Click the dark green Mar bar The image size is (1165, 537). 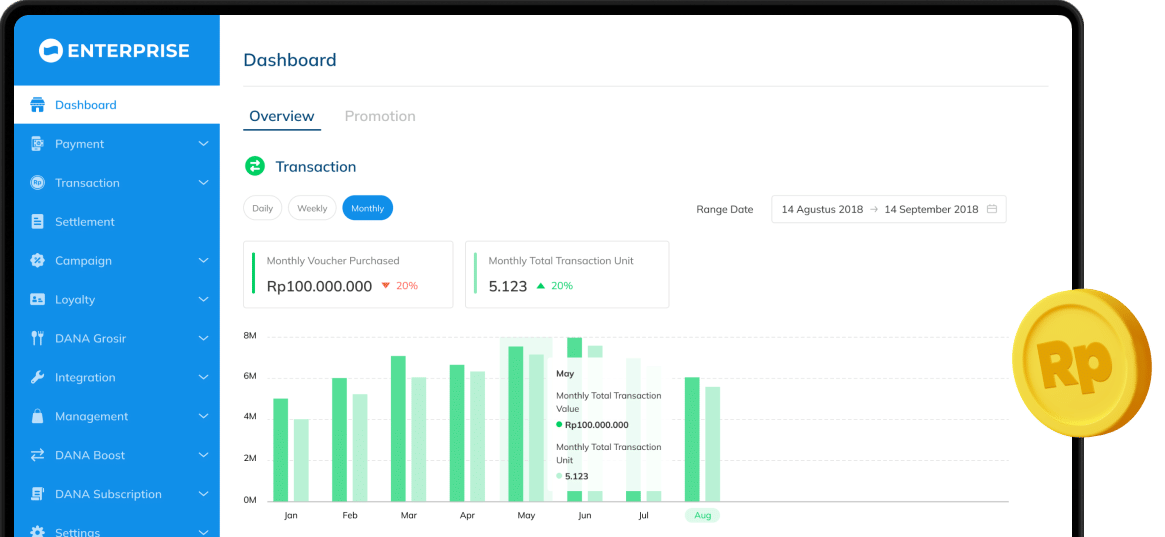pos(398,429)
